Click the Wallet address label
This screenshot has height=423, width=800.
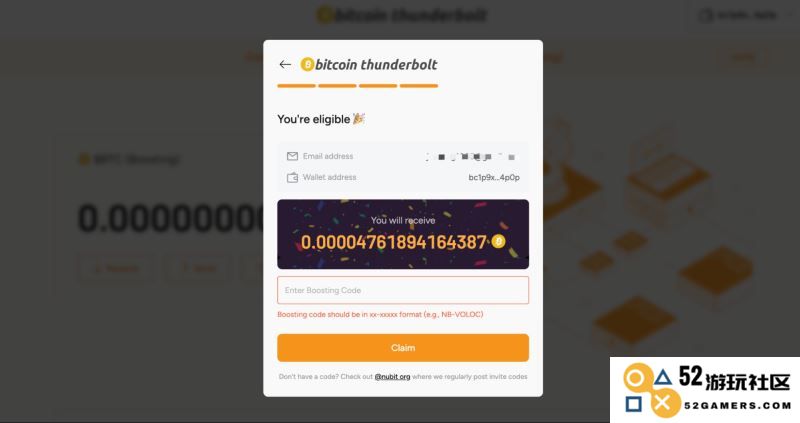coord(330,178)
